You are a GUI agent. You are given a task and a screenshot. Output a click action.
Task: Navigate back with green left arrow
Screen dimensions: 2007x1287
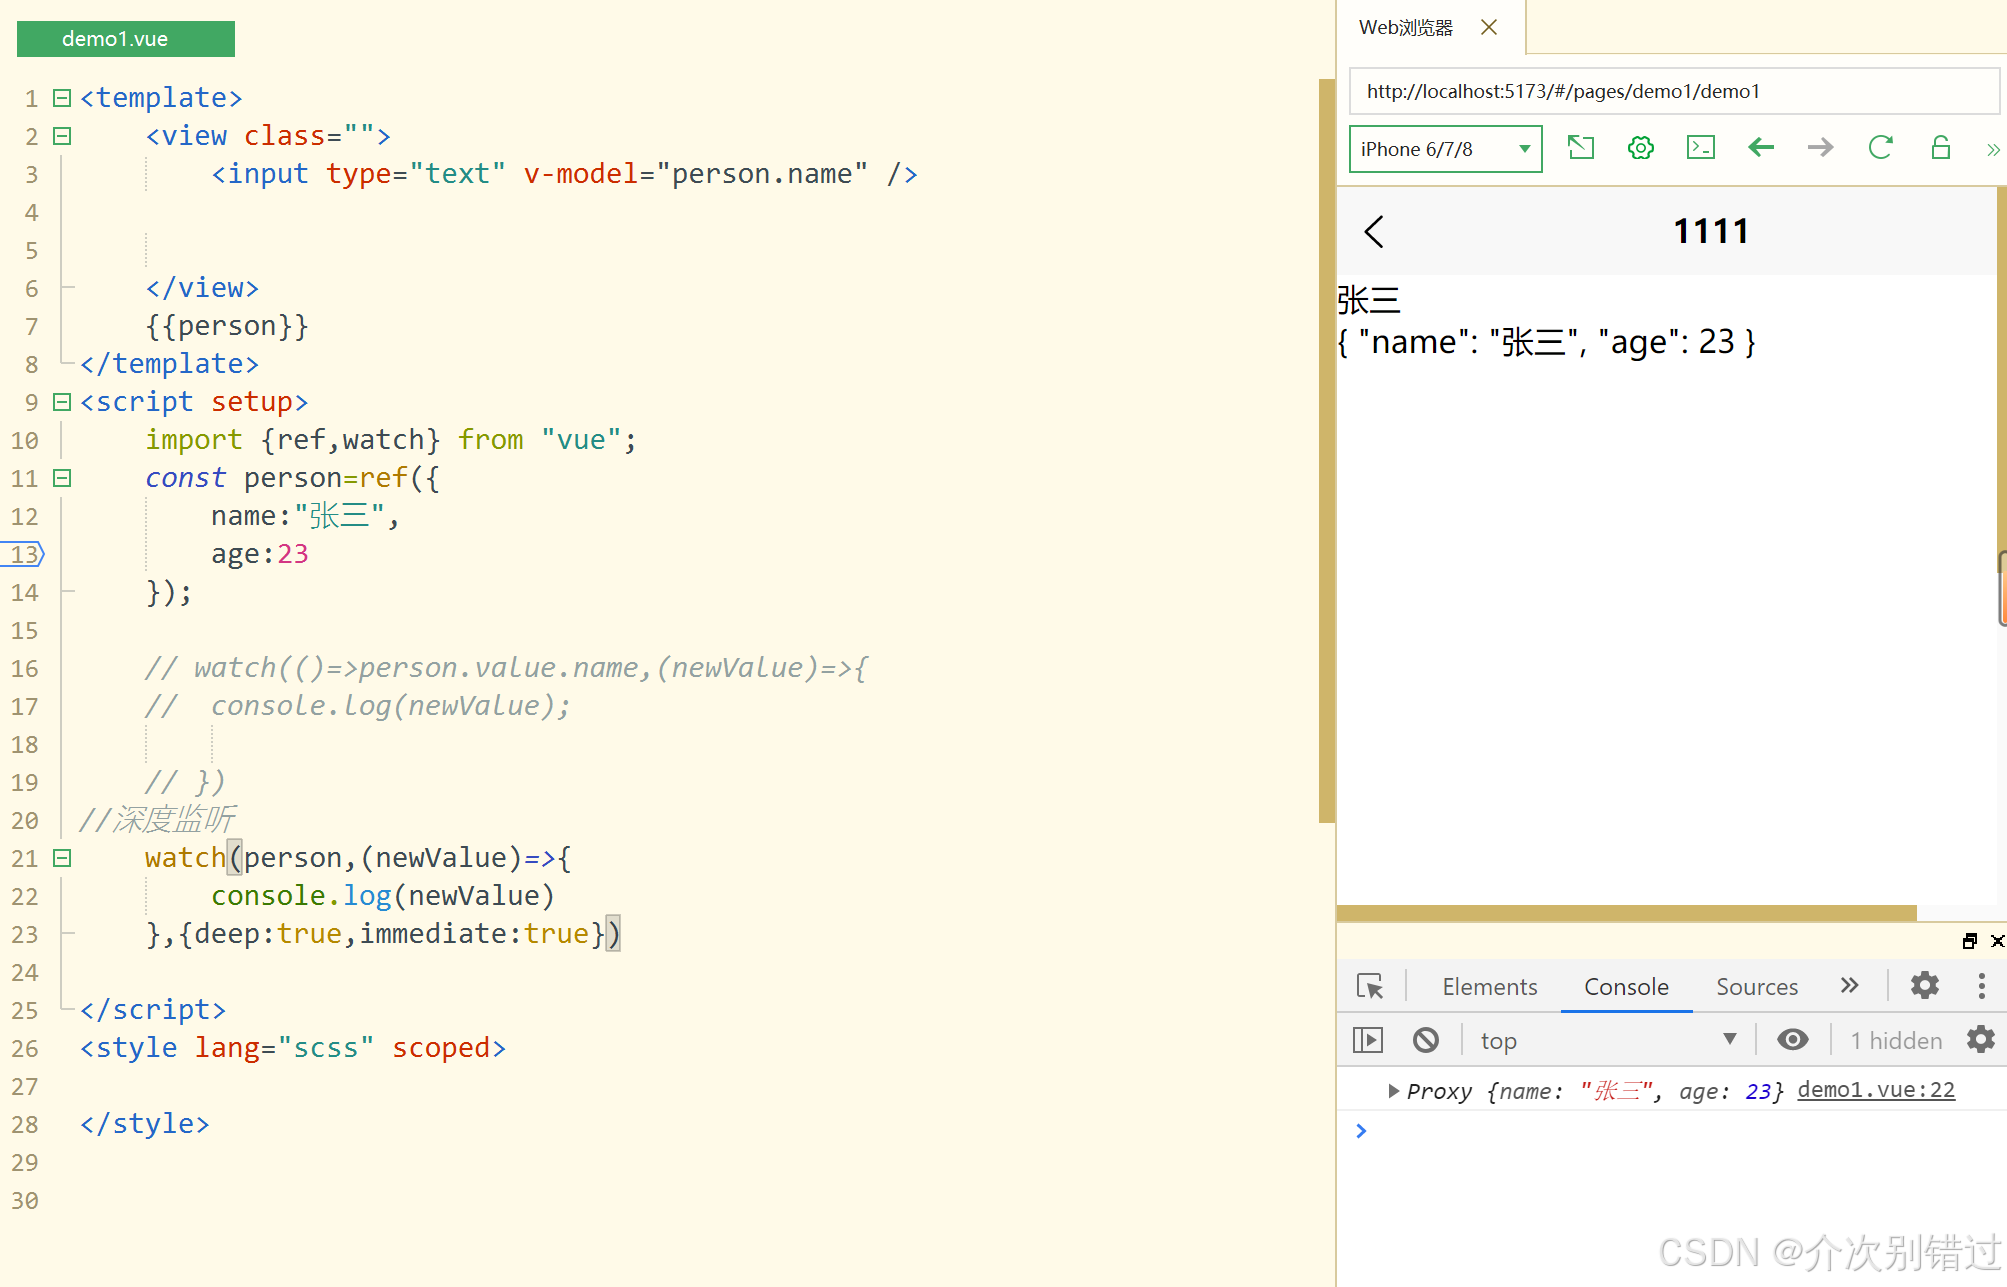coord(1761,148)
